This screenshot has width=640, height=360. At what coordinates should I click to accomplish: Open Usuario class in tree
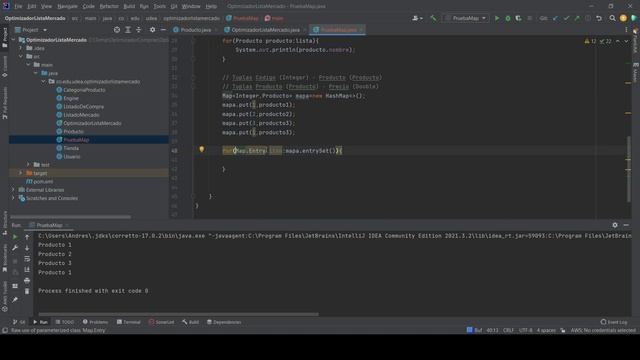coord(72,156)
